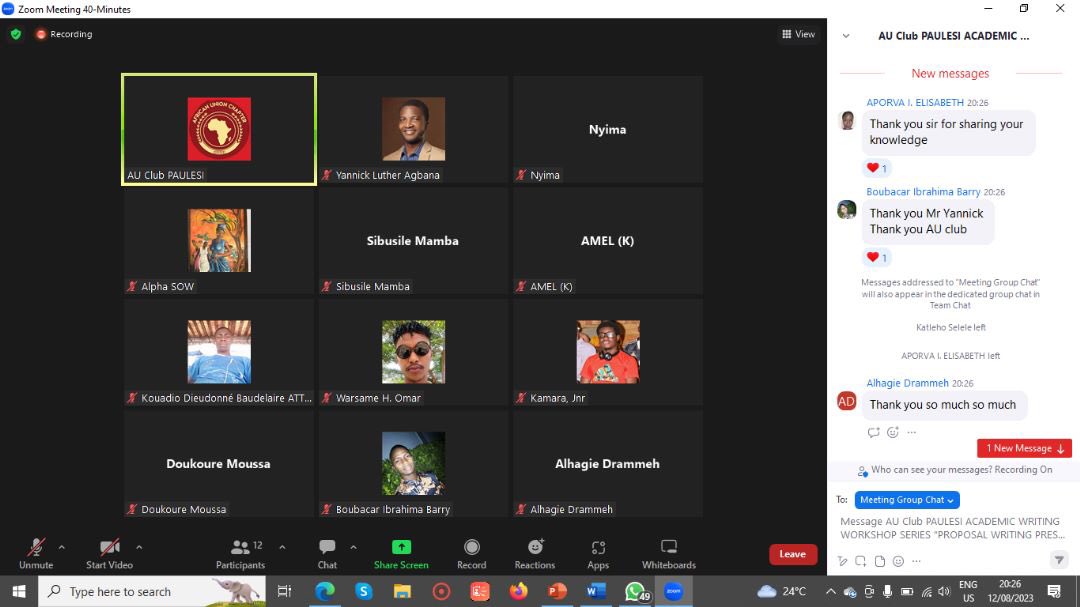The height and width of the screenshot is (607, 1080).
Task: Expand video options arrow beside Start Video
Action: pyautogui.click(x=139, y=548)
